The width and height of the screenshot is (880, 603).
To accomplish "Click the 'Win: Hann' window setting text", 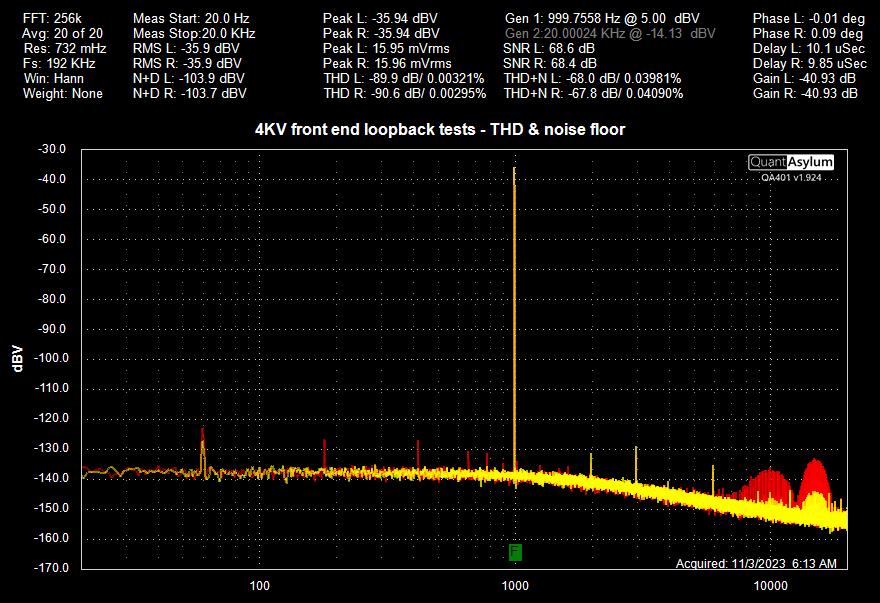I will coord(54,79).
